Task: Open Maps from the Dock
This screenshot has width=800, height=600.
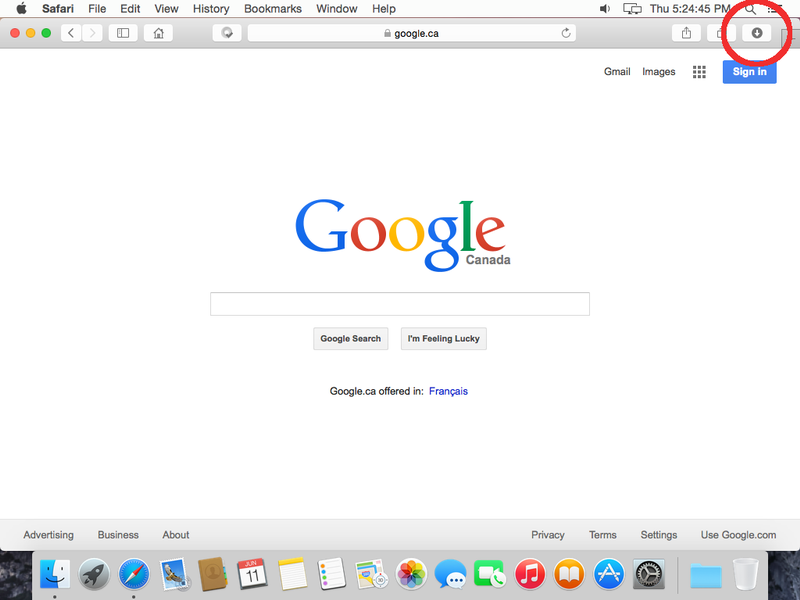Action: tap(371, 573)
